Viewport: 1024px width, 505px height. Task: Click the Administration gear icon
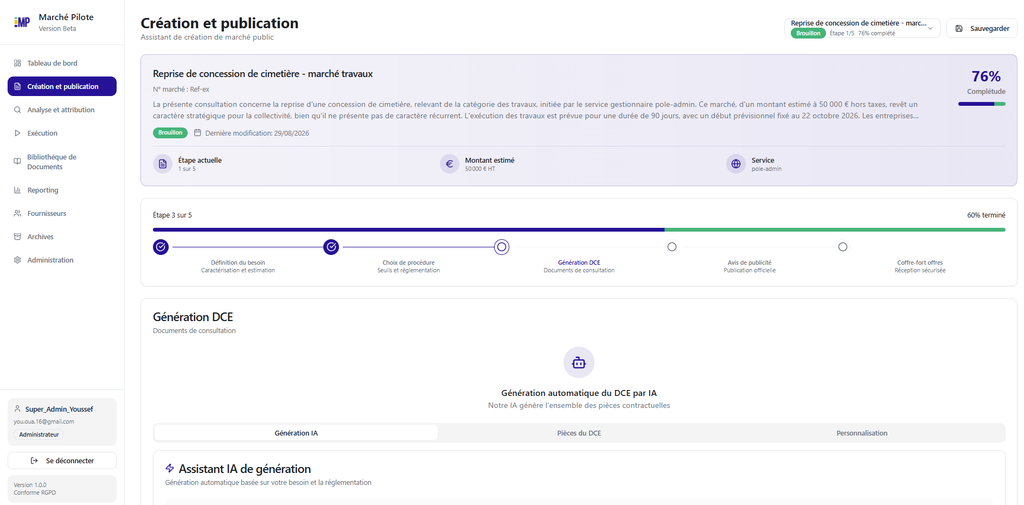[17, 260]
